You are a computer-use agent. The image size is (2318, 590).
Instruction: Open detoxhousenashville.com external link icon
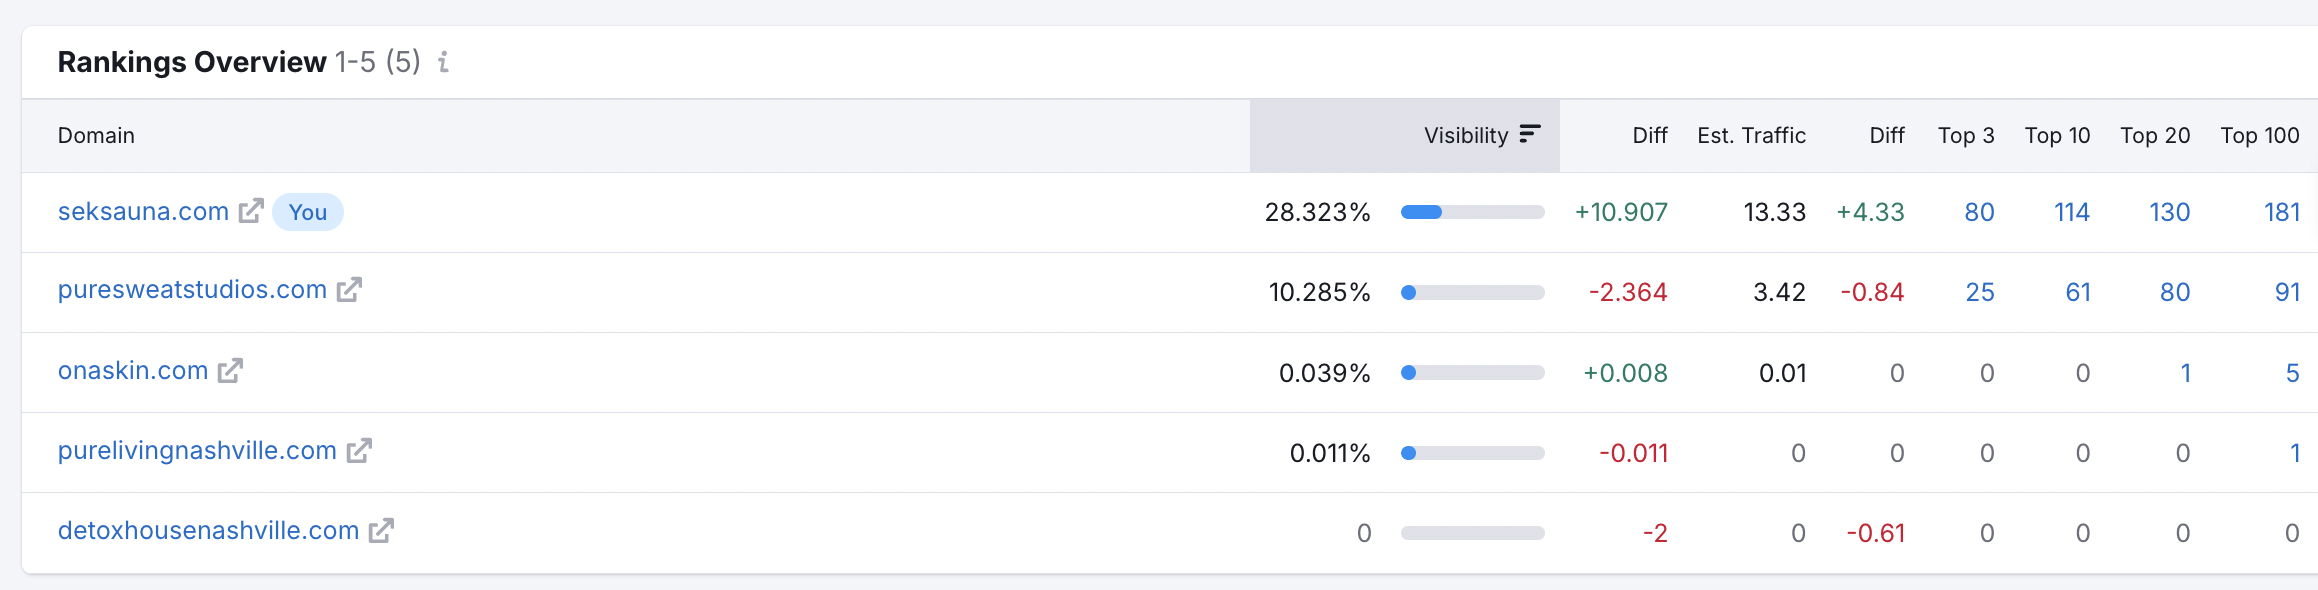[x=381, y=531]
